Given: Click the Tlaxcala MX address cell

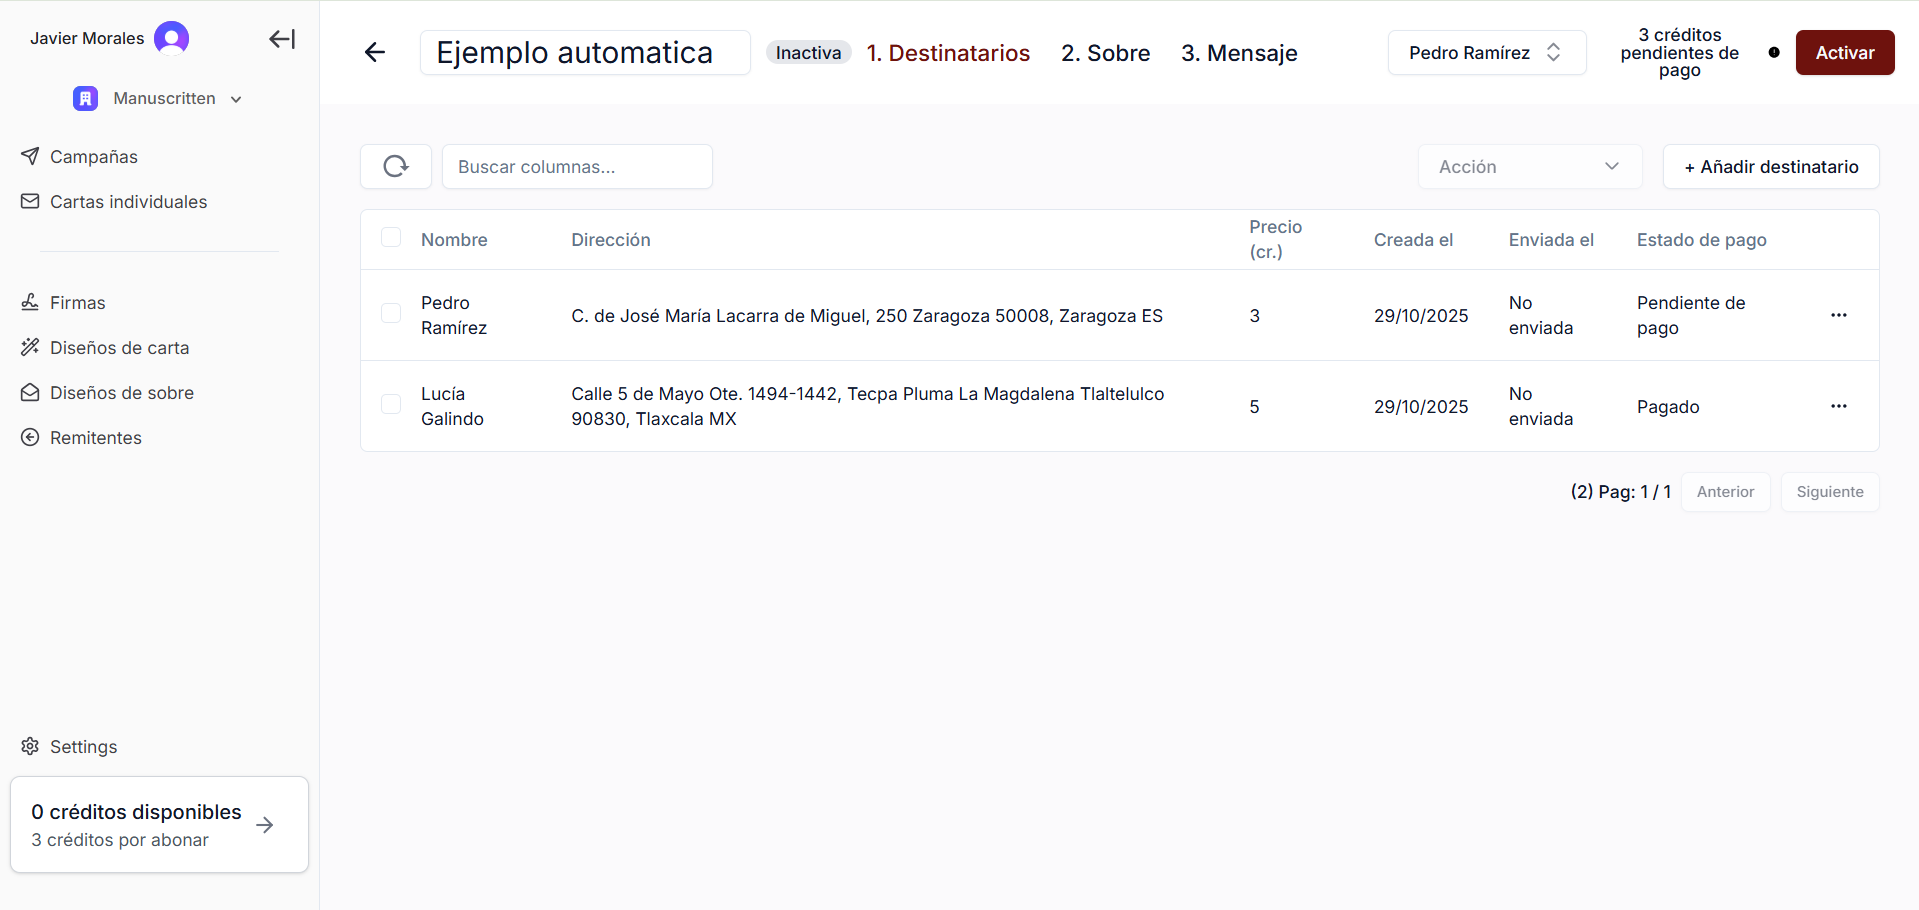Looking at the screenshot, I should click(867, 406).
